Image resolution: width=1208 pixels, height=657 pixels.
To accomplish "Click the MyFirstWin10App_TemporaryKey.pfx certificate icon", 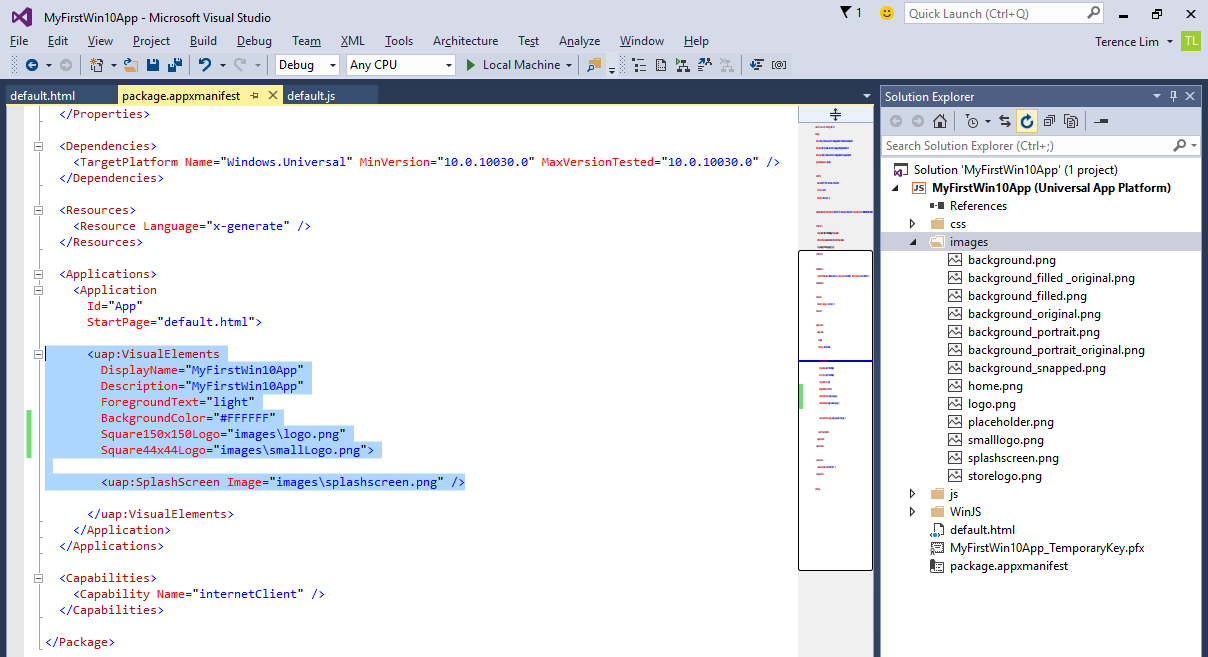I will point(937,548).
